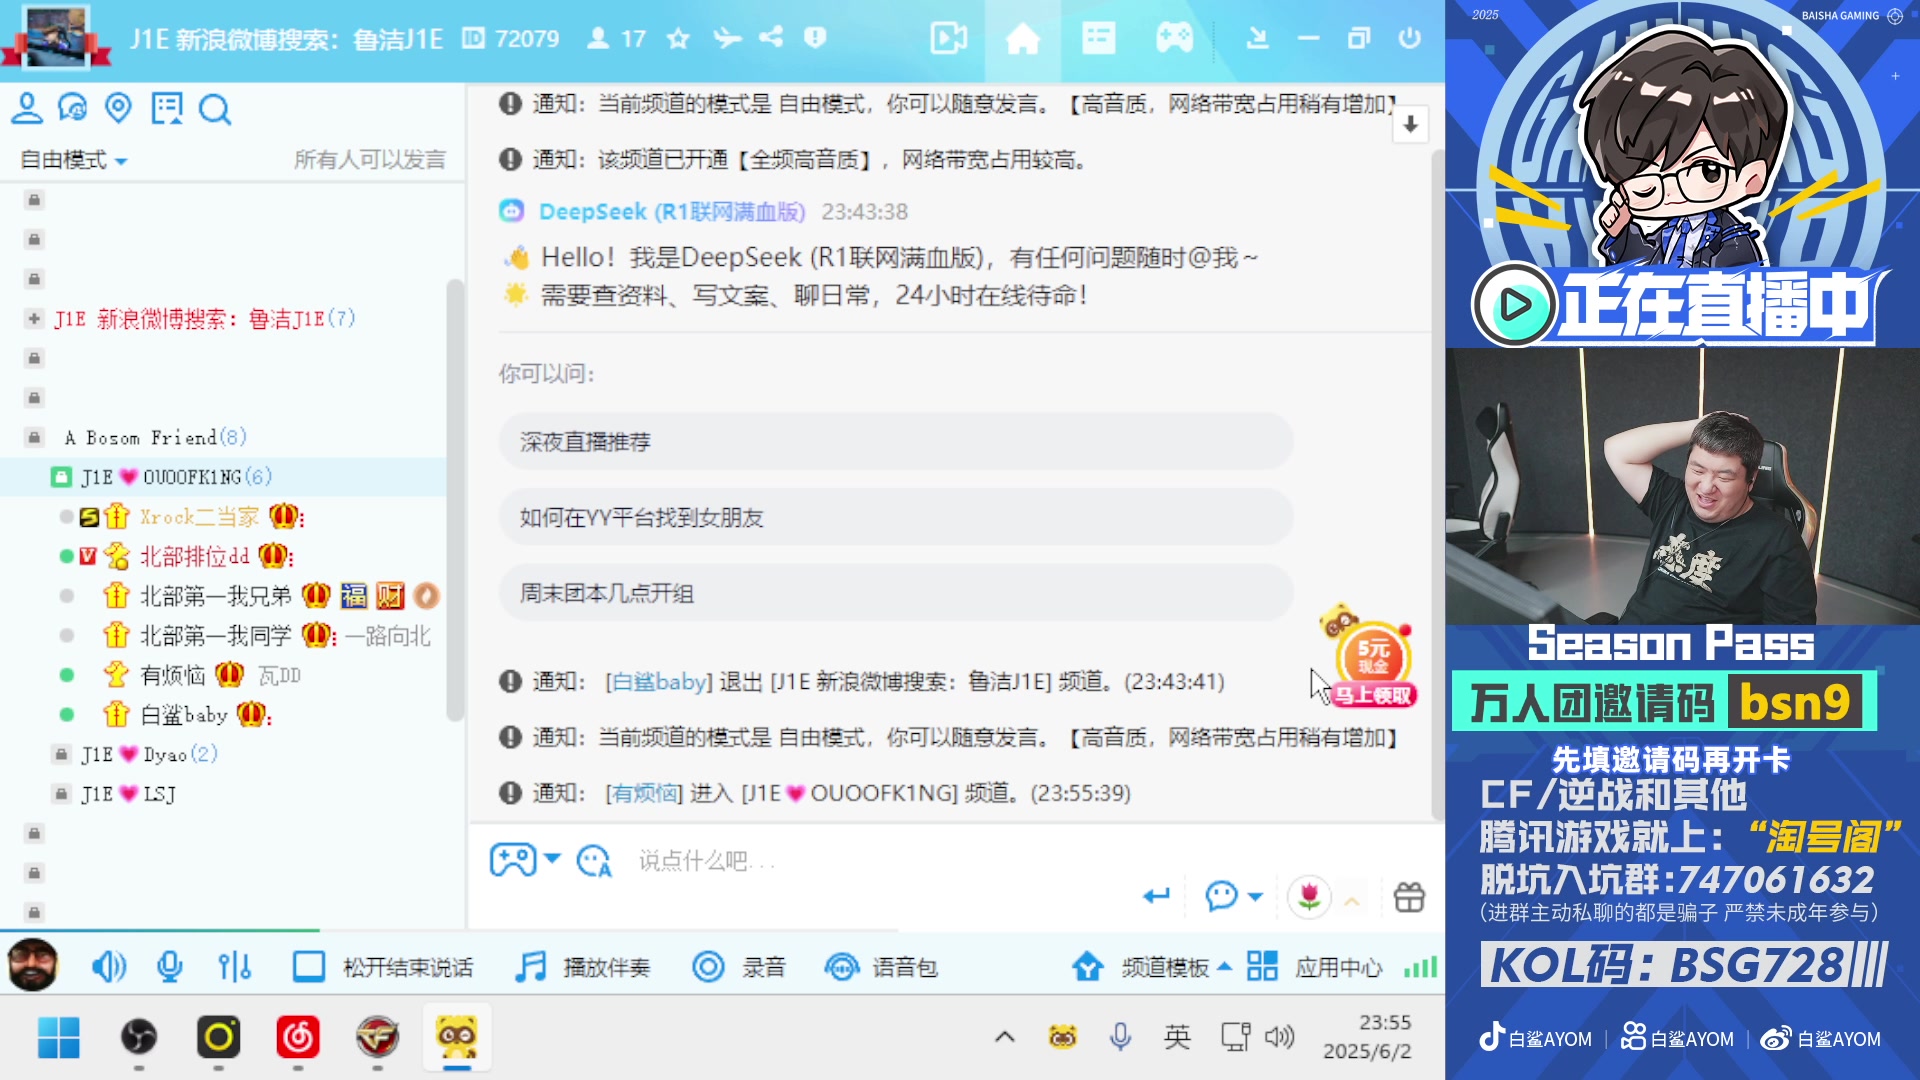Click the 白鲨baby link in exit notice
This screenshot has height=1080, width=1920.
coord(658,682)
